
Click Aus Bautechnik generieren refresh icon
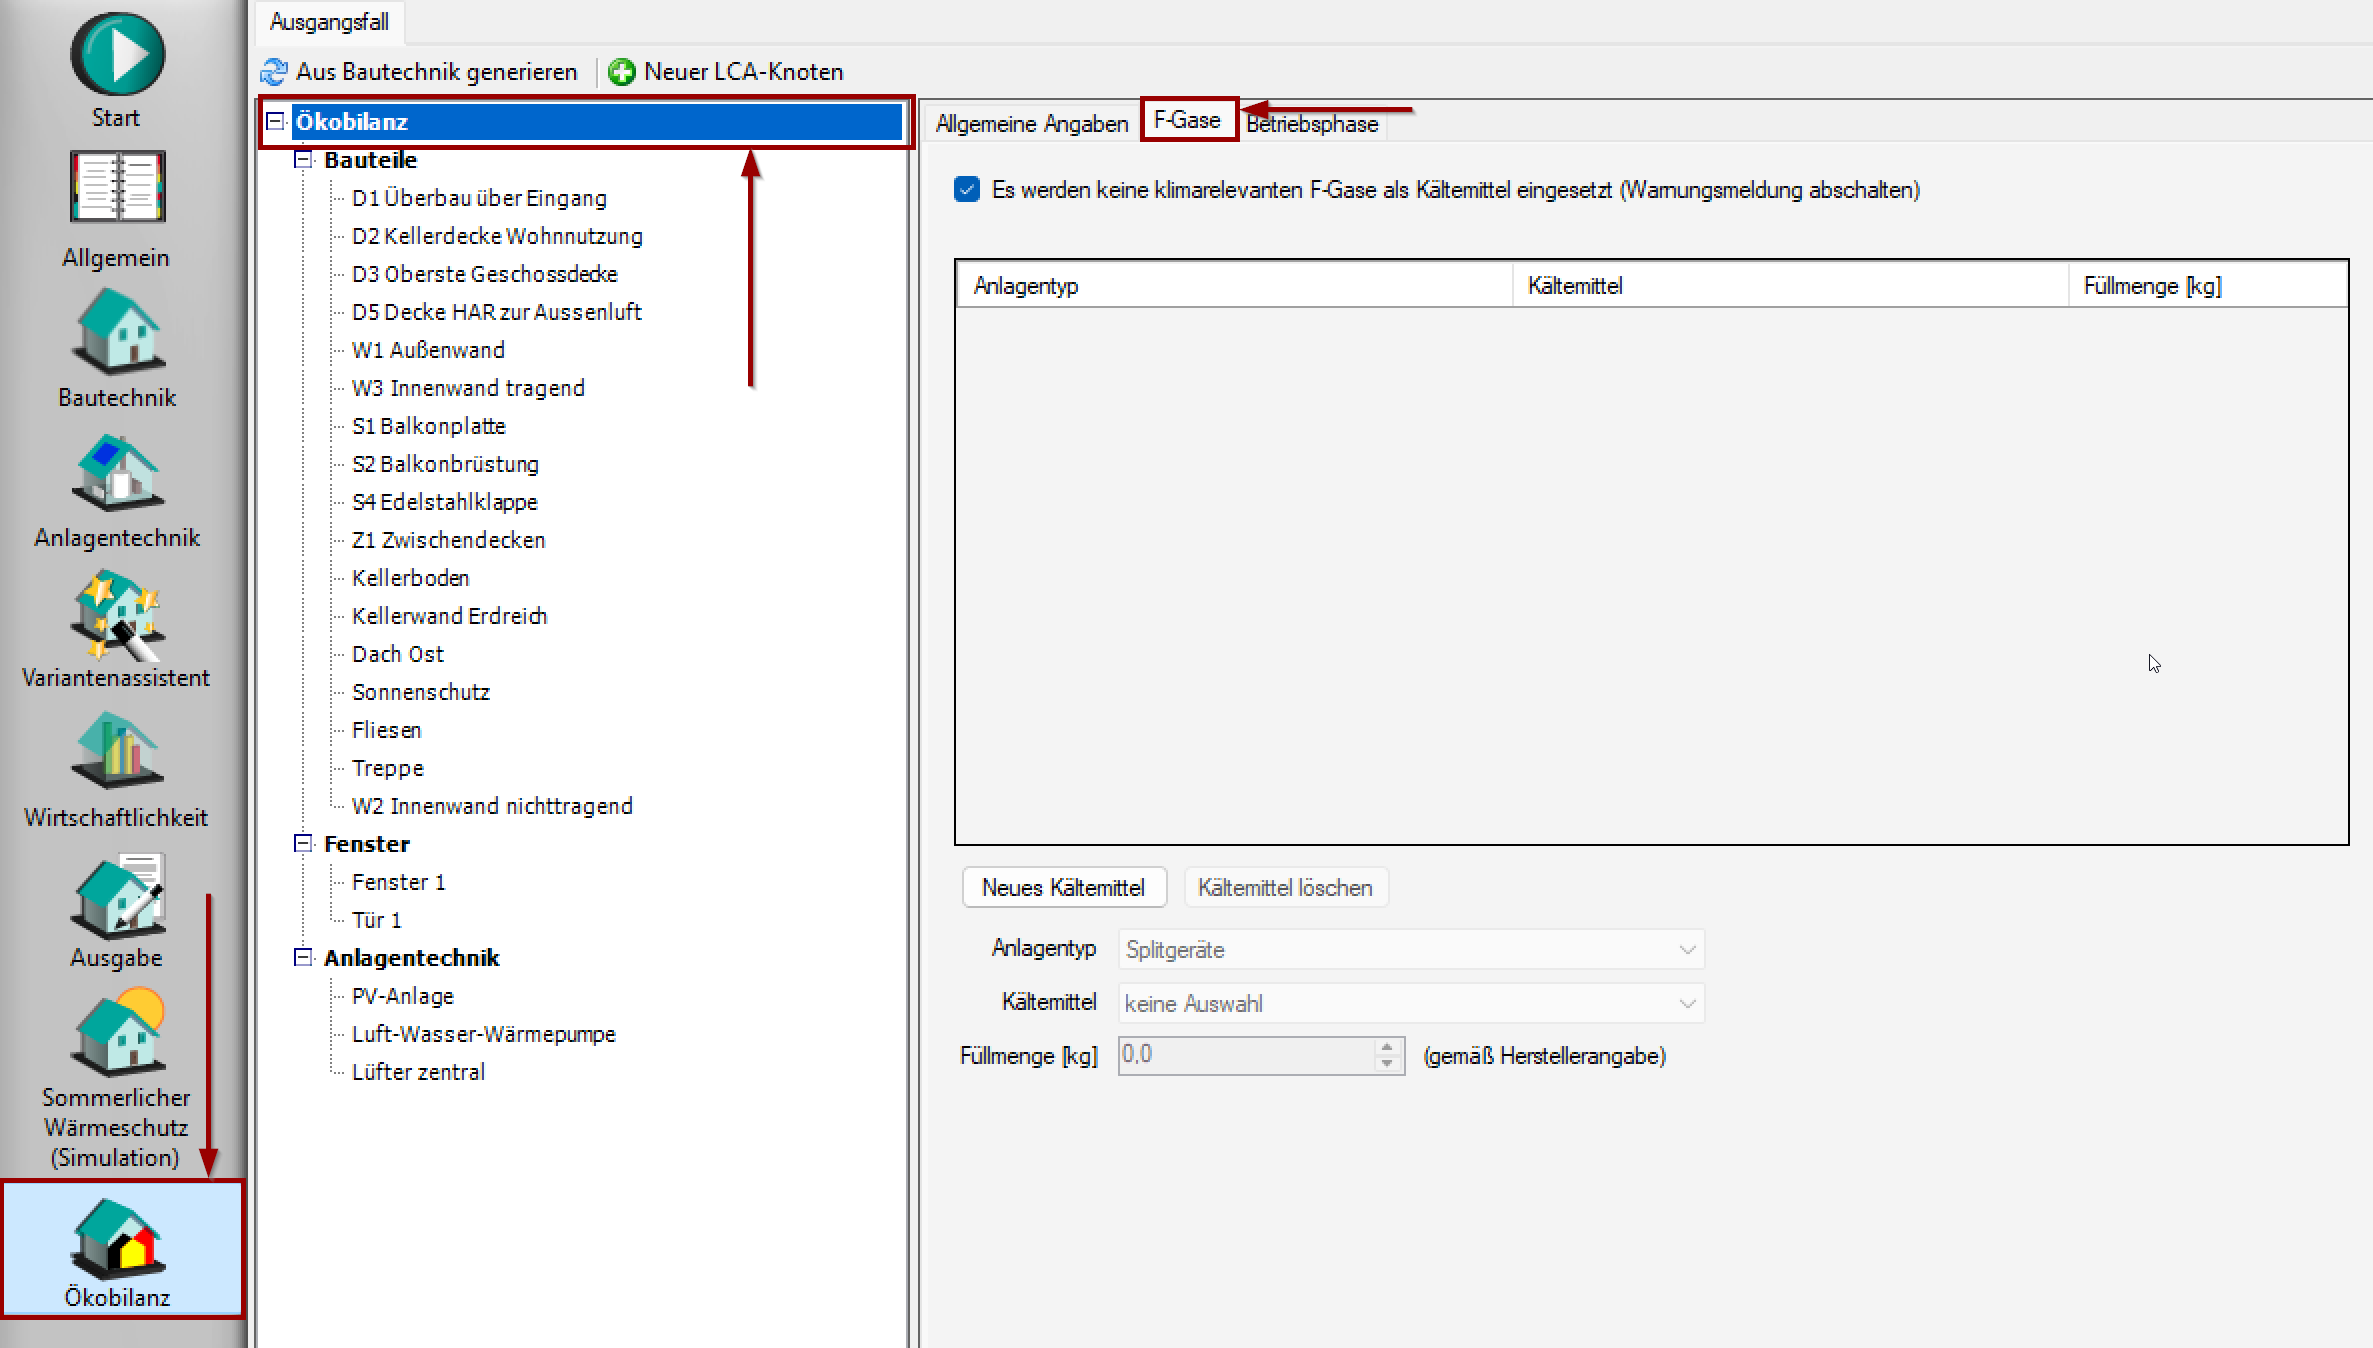(x=274, y=72)
